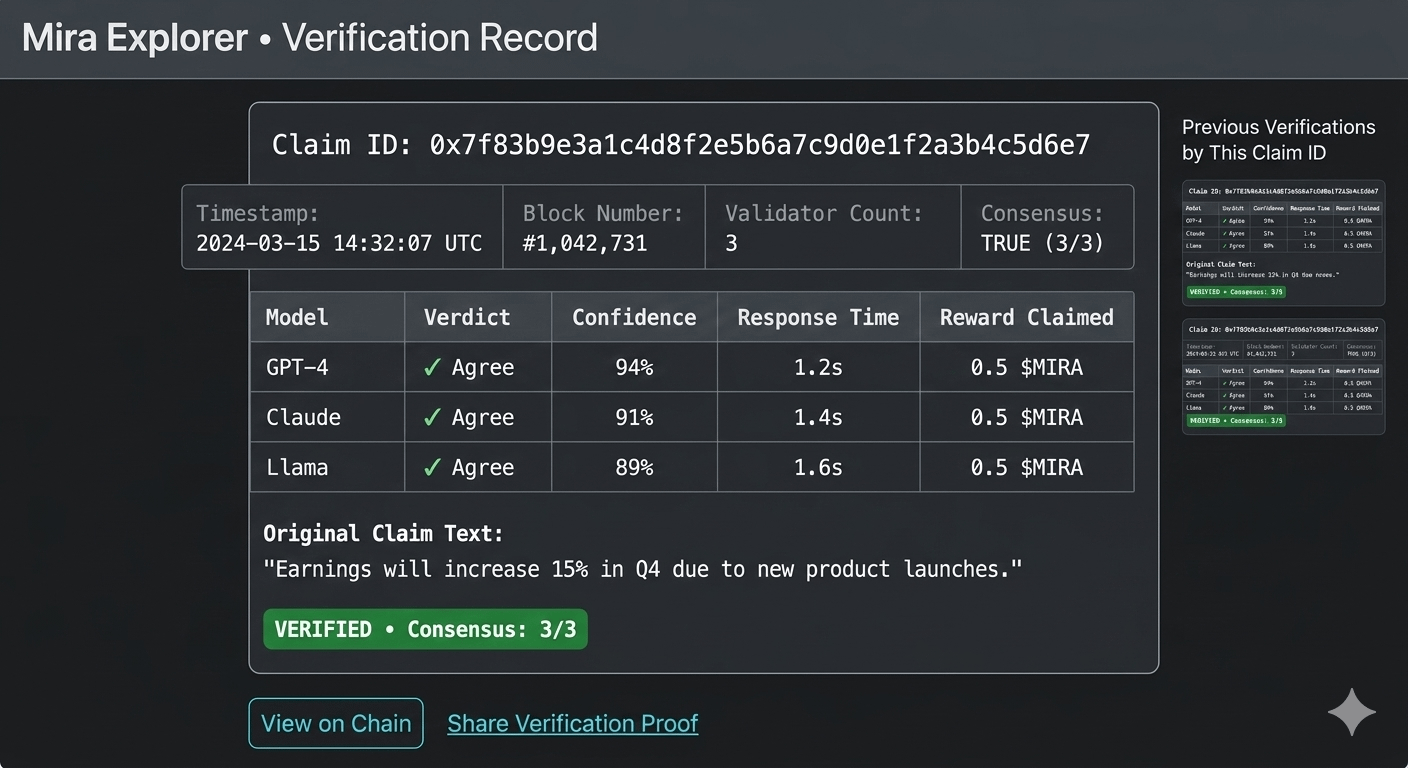Screen dimensions: 1408x768
Task: Click the Reward Claimed column header
Action: pos(1026,317)
